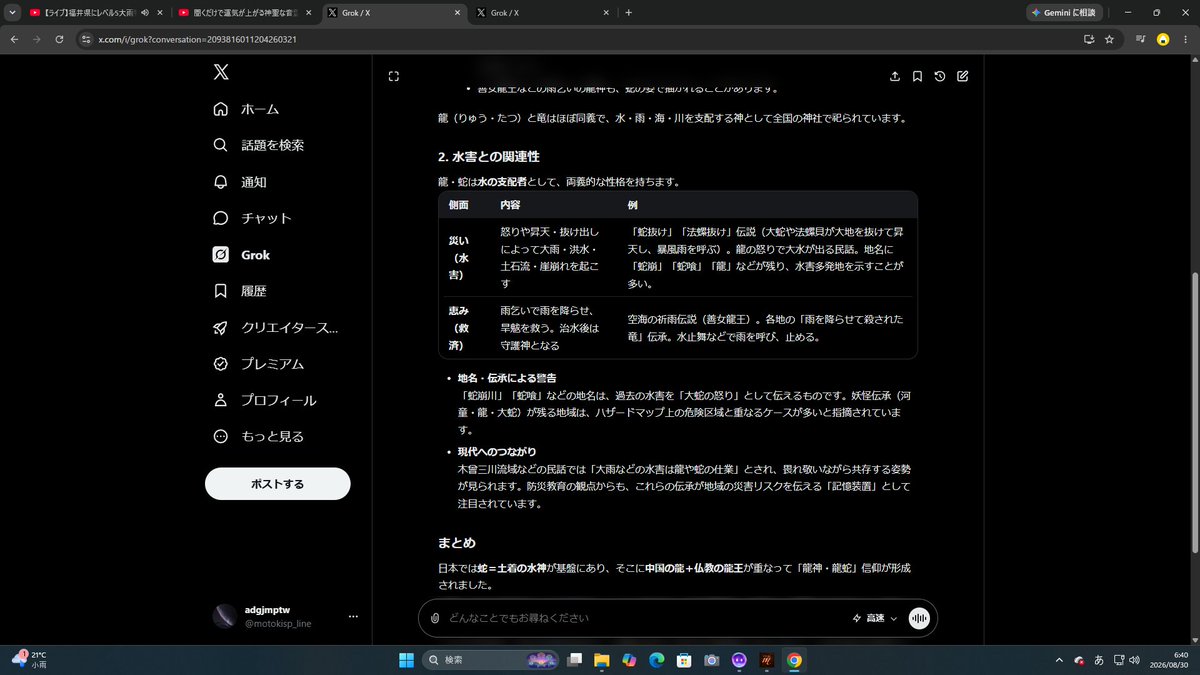Click the ポストする button
The height and width of the screenshot is (675, 1200).
[x=278, y=484]
